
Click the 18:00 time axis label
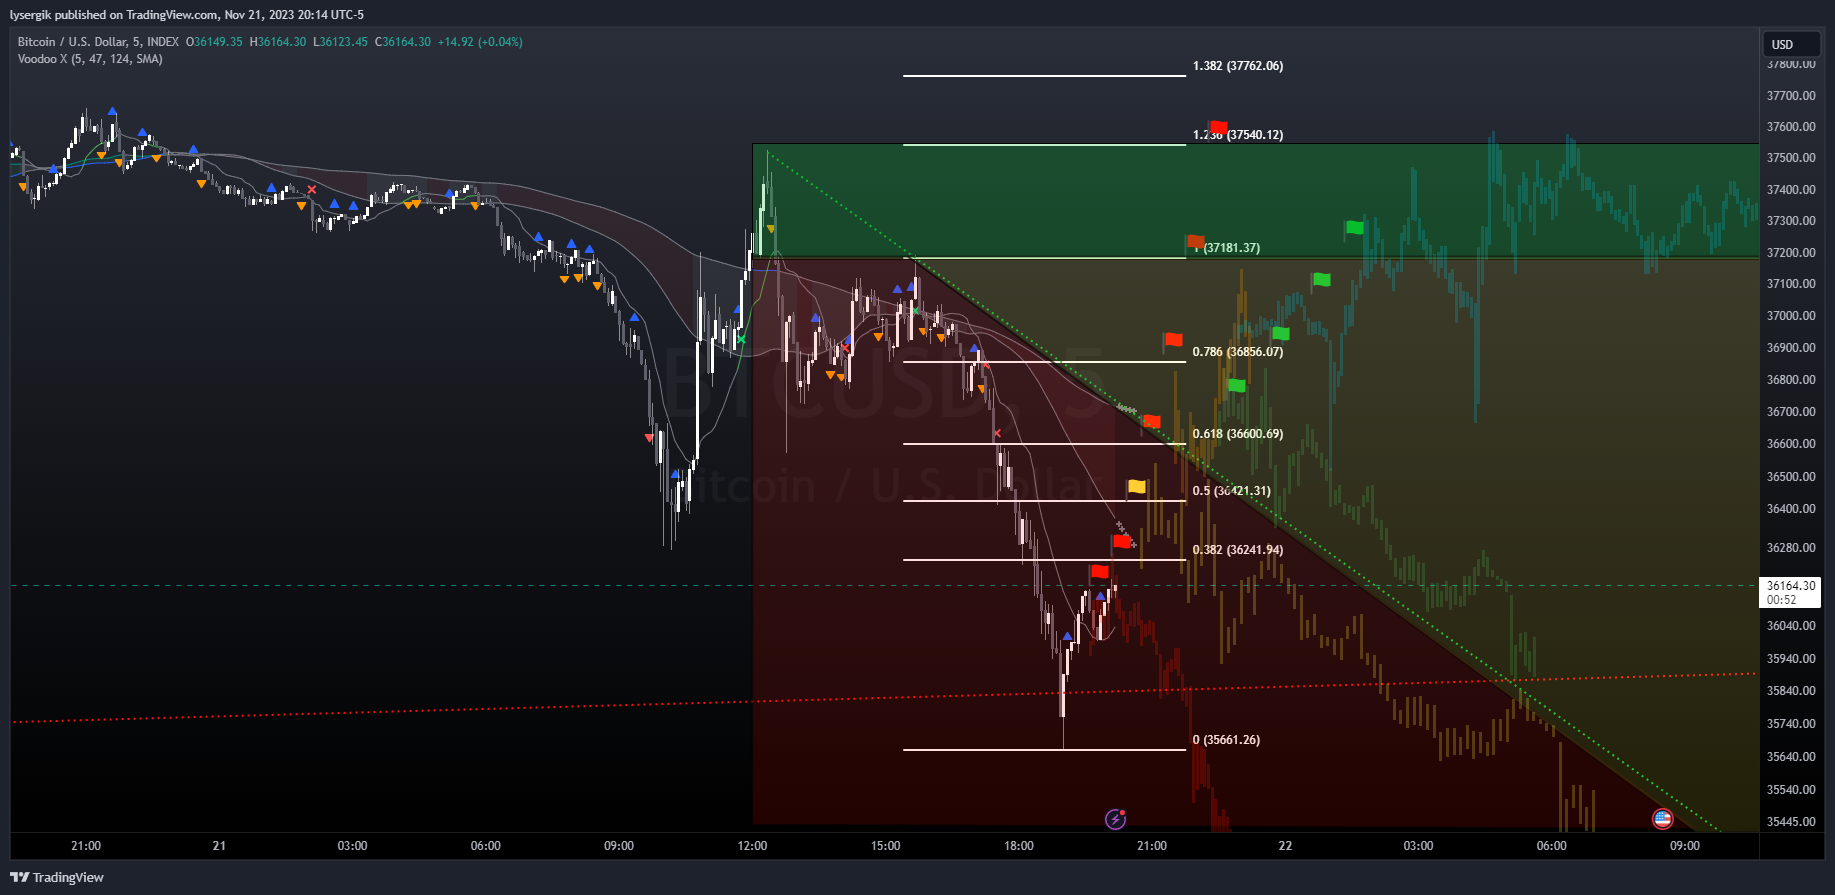[x=1018, y=846]
